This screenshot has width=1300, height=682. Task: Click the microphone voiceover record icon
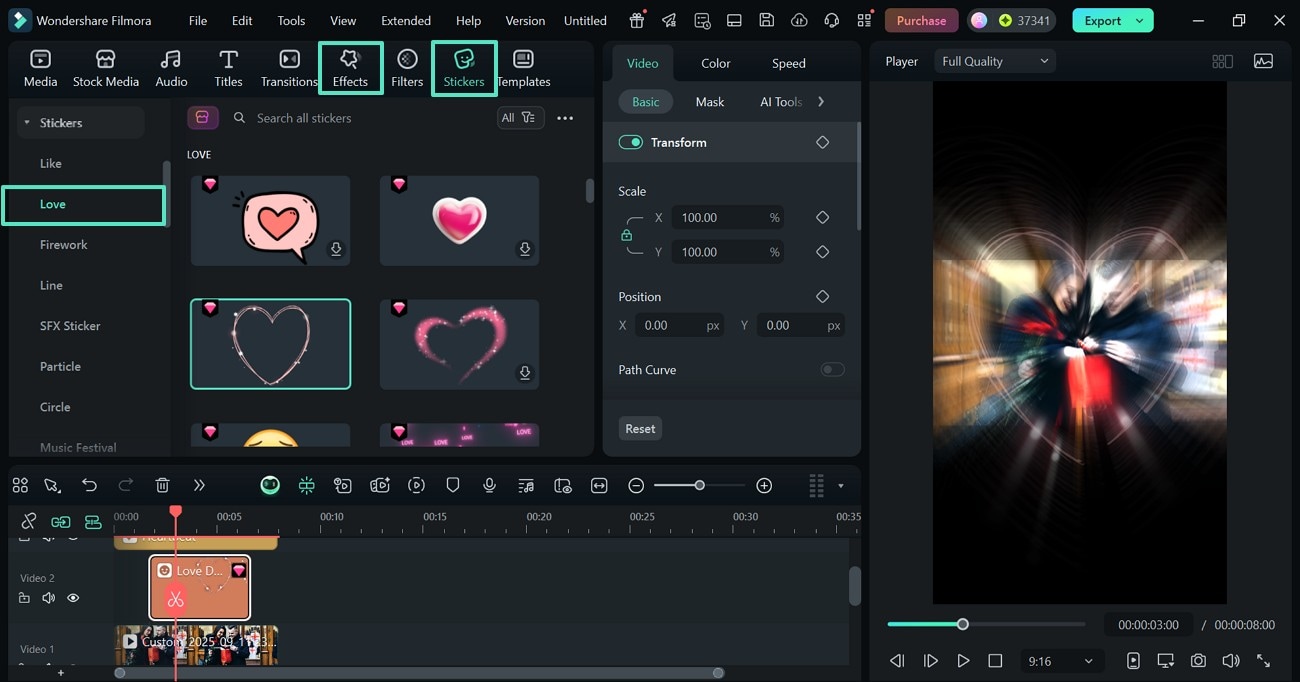(x=489, y=485)
